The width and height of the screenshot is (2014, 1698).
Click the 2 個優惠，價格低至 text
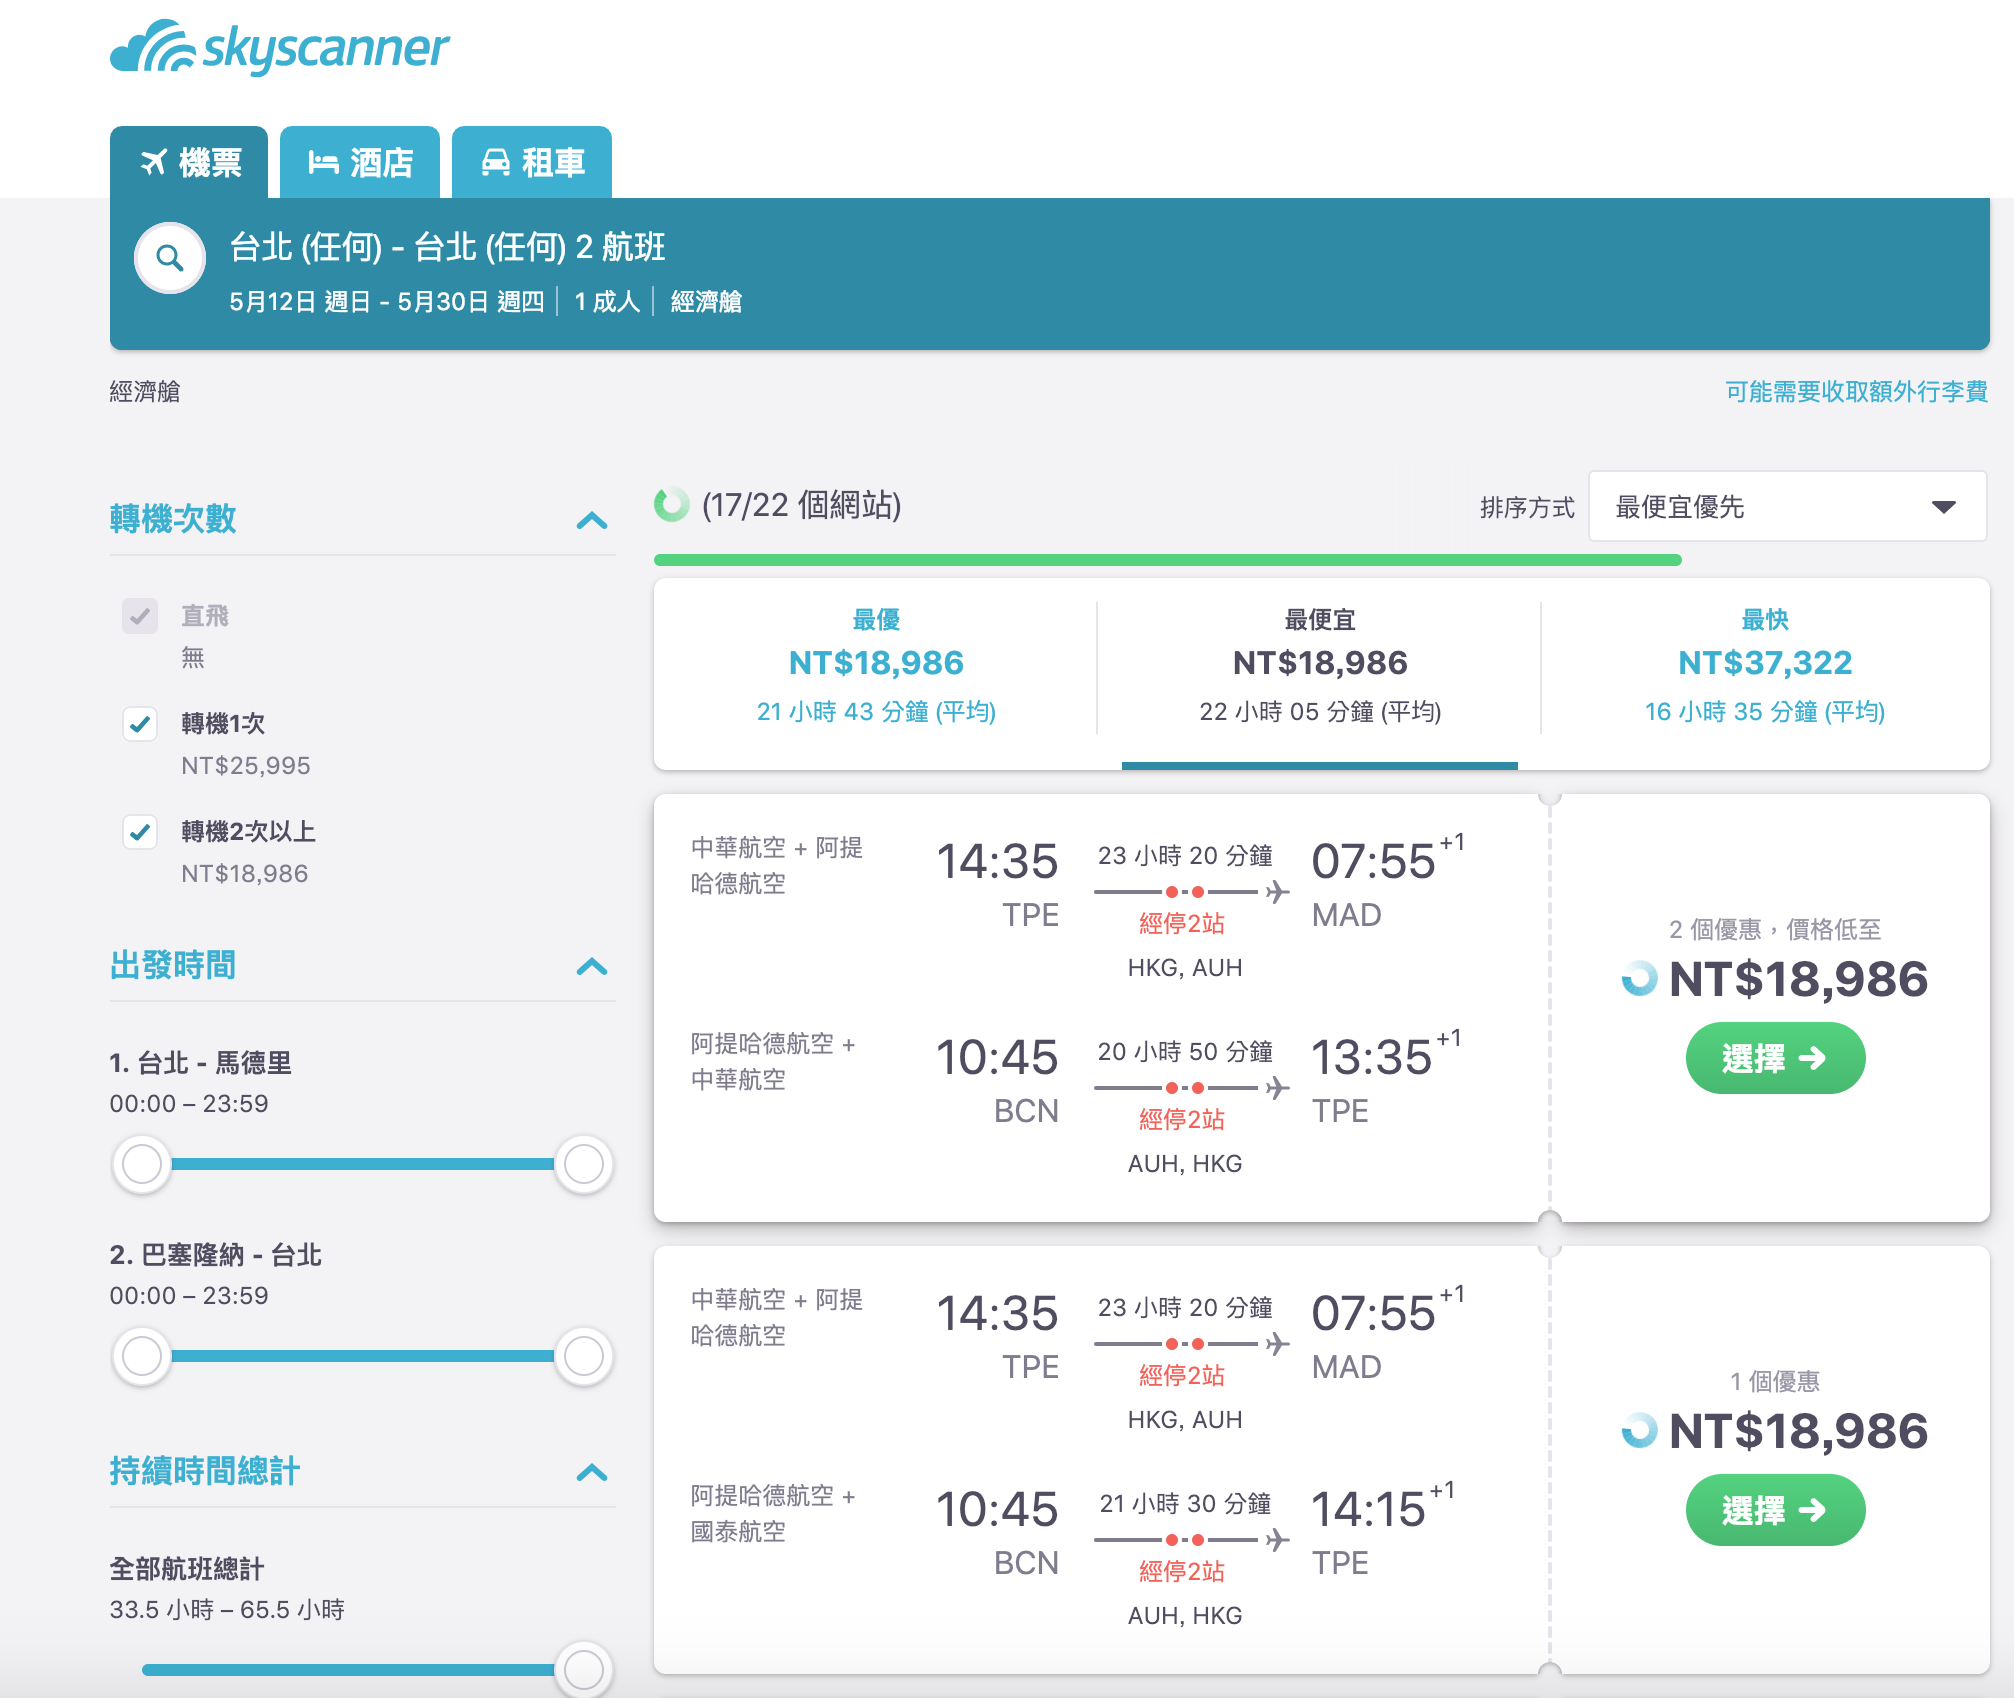tap(1775, 930)
